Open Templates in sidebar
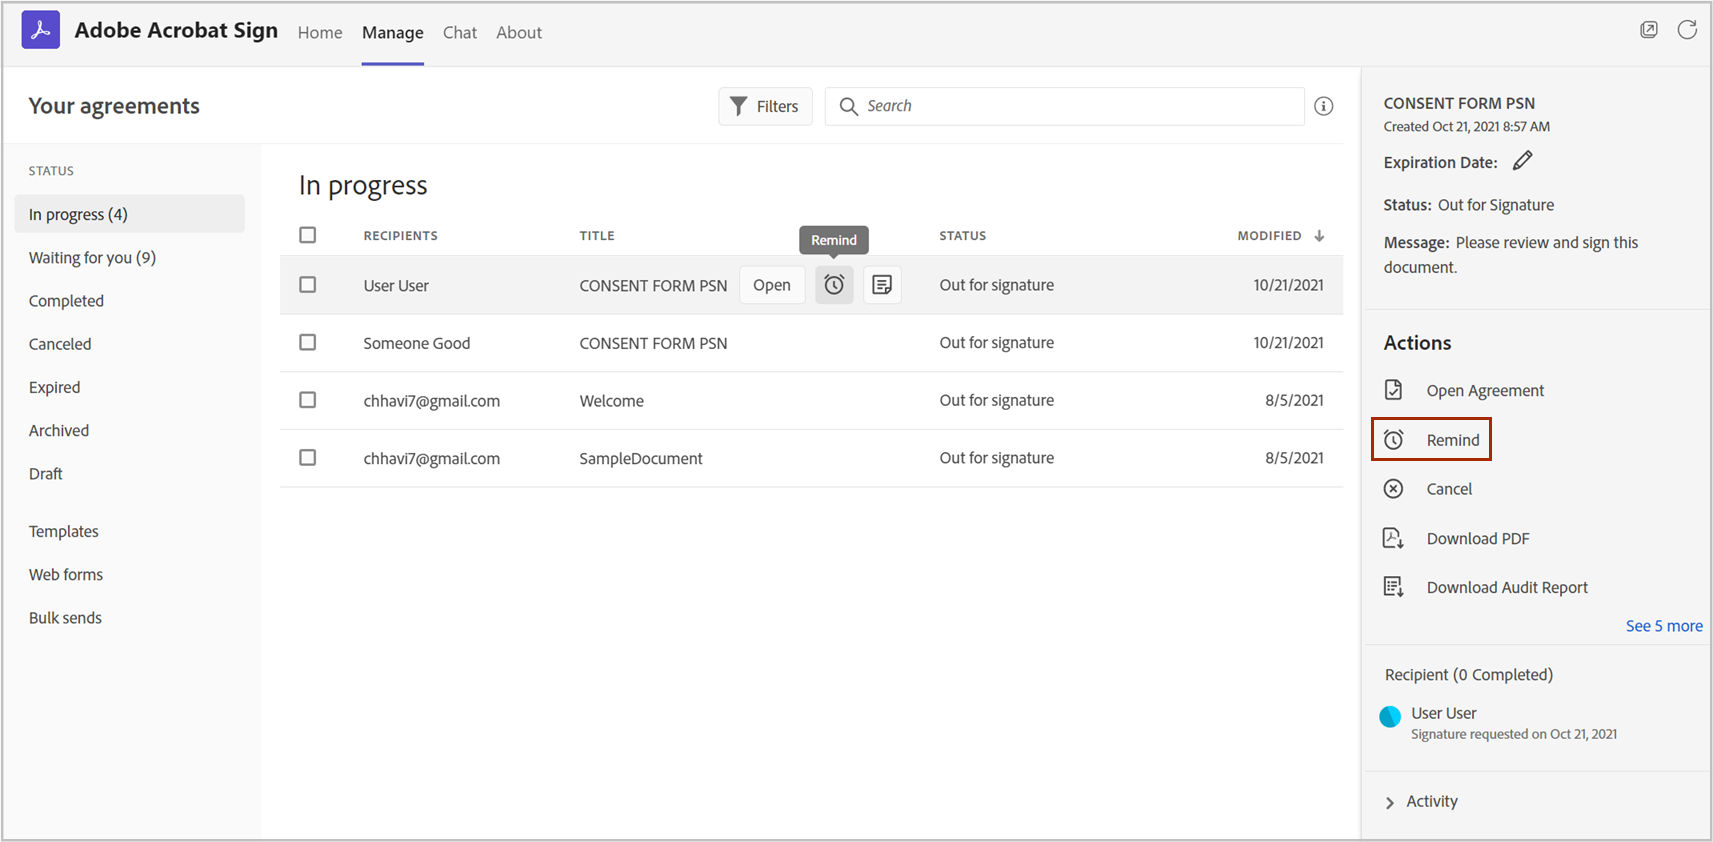1713x842 pixels. tap(64, 532)
